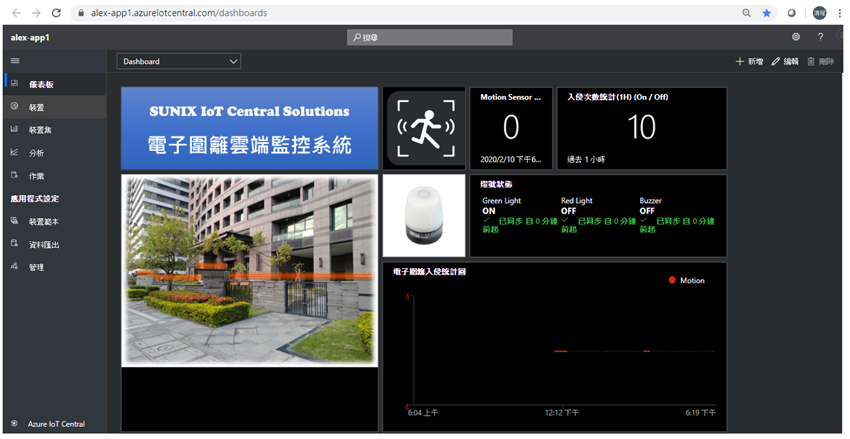Image resolution: width=850 pixels, height=439 pixels.
Task: Select 裝置 in the sidebar
Action: tap(54, 107)
